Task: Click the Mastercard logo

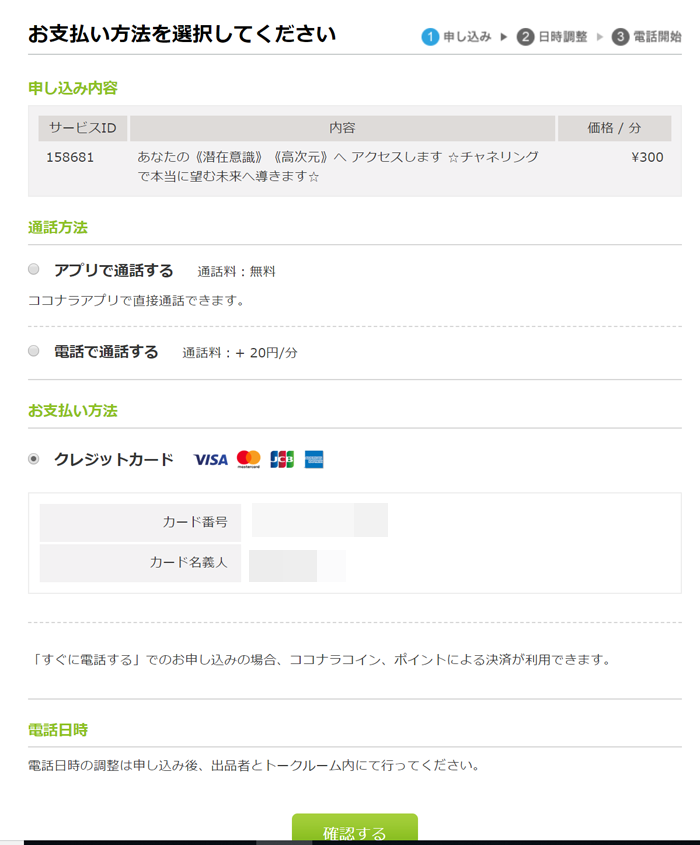Action: [x=248, y=459]
